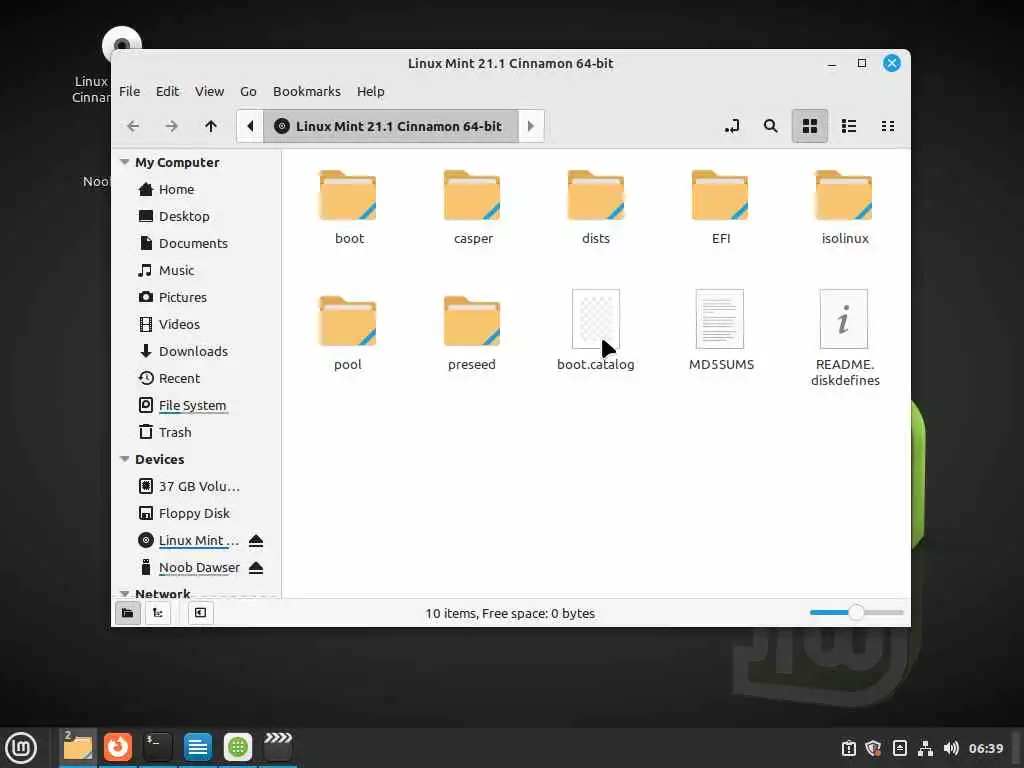Open File System in the sidebar

click(192, 406)
